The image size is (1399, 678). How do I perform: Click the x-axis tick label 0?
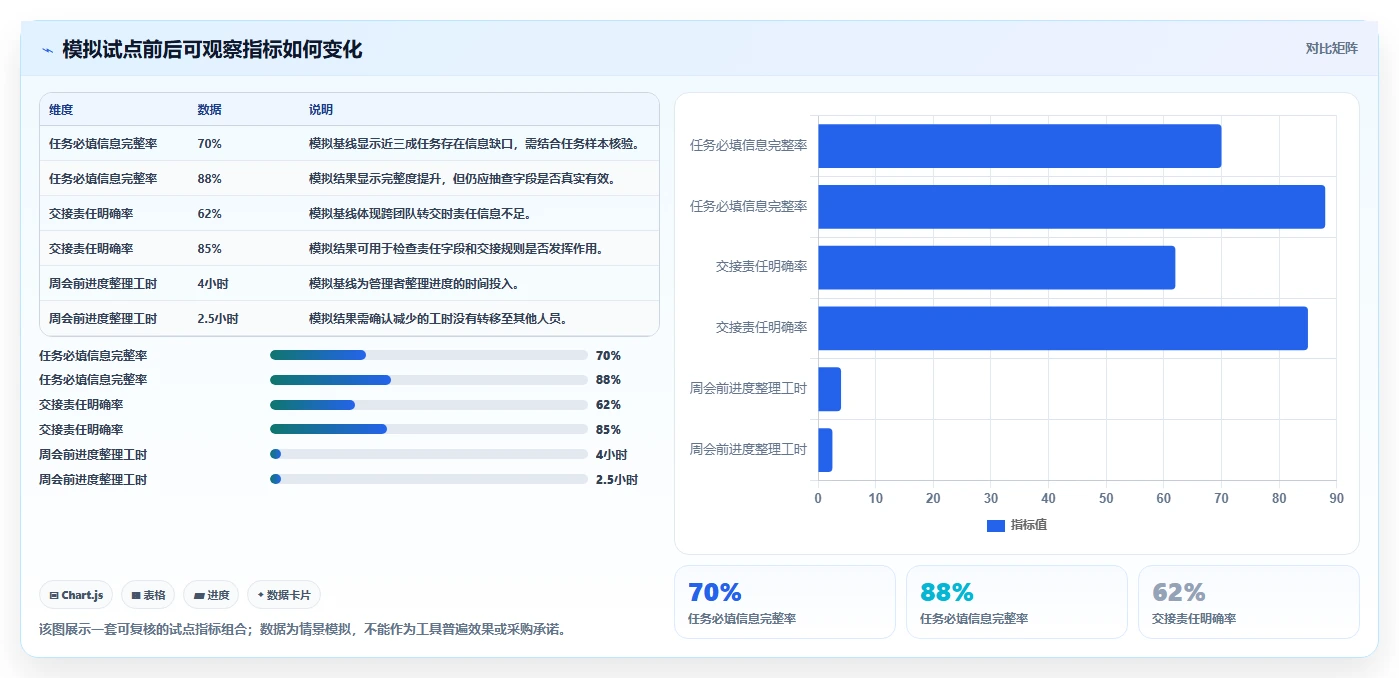[x=818, y=498]
